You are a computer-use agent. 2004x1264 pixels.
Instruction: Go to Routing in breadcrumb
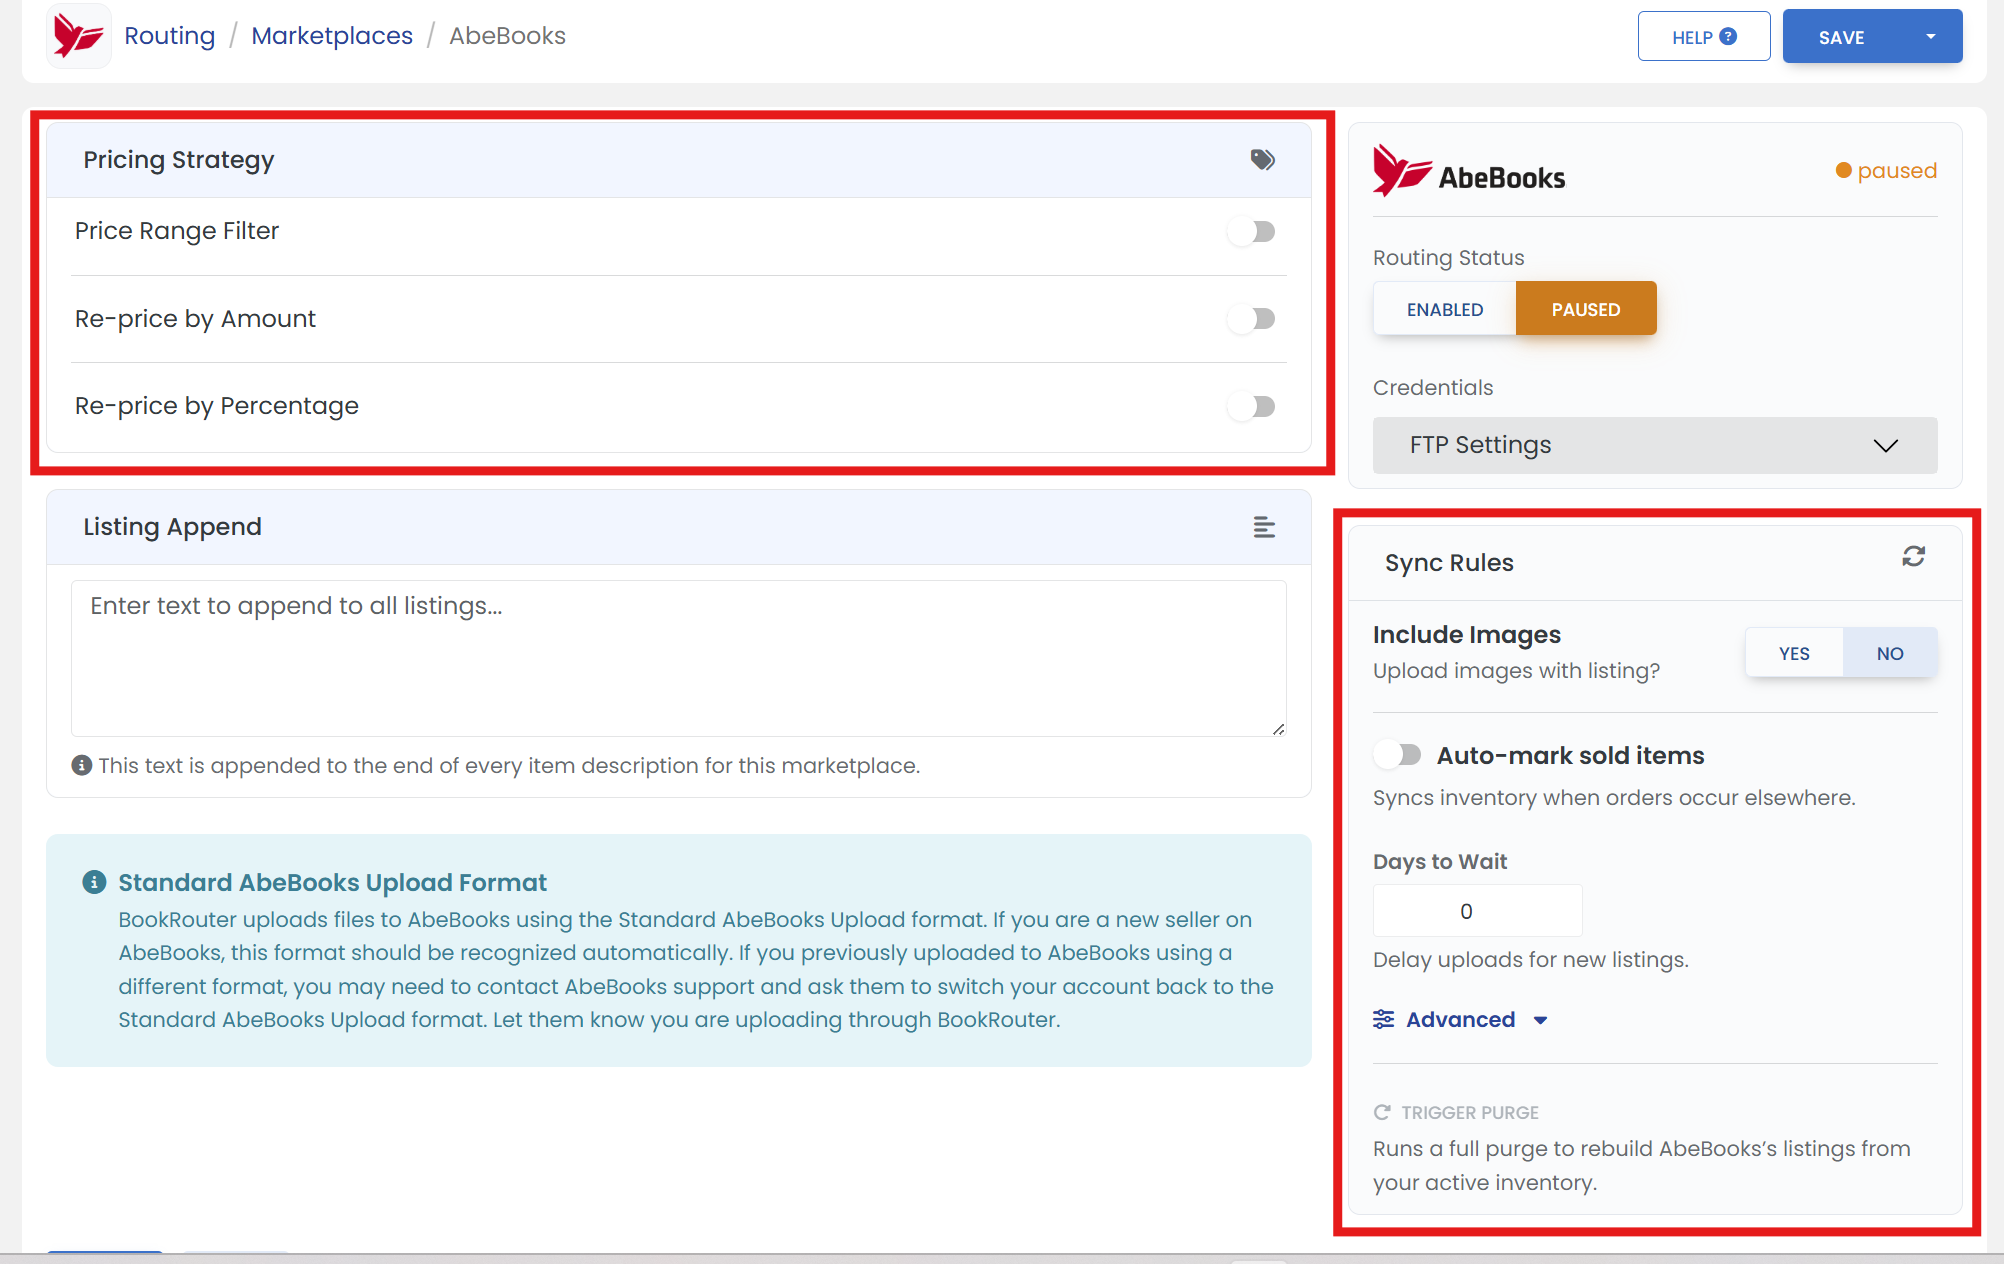pyautogui.click(x=170, y=36)
